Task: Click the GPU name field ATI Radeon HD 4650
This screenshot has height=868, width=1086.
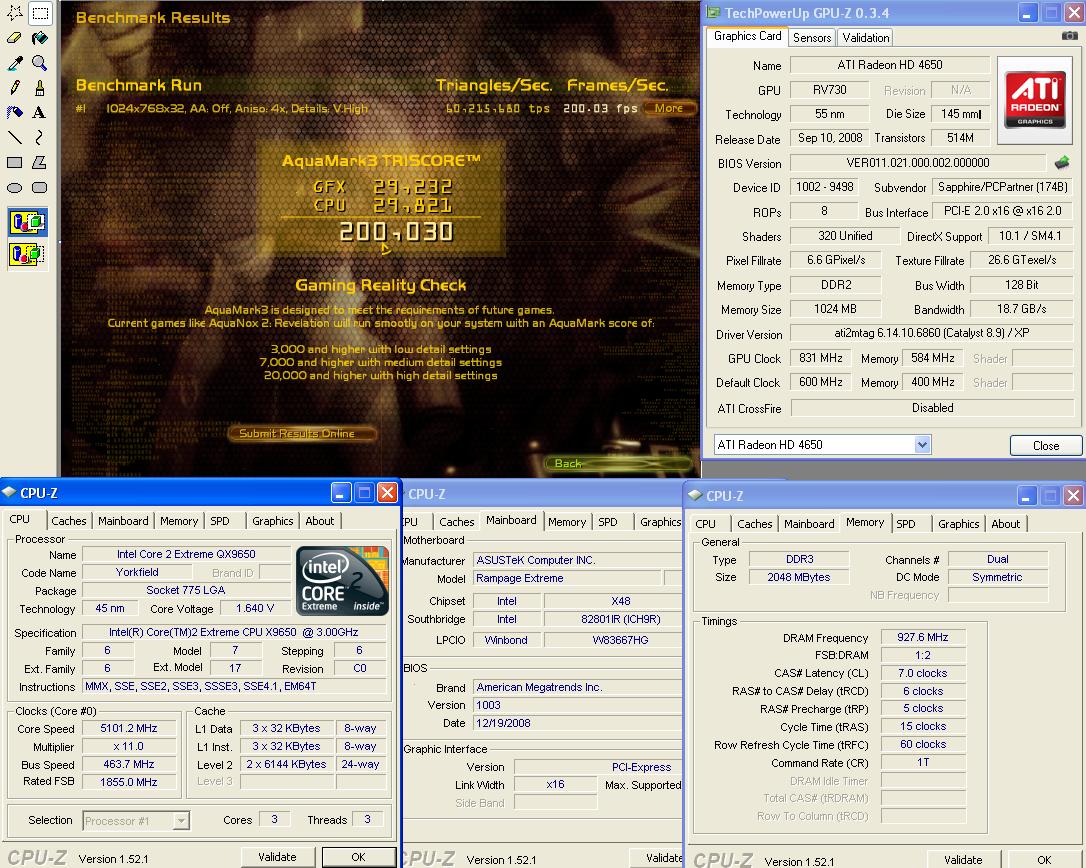Action: 889,65
